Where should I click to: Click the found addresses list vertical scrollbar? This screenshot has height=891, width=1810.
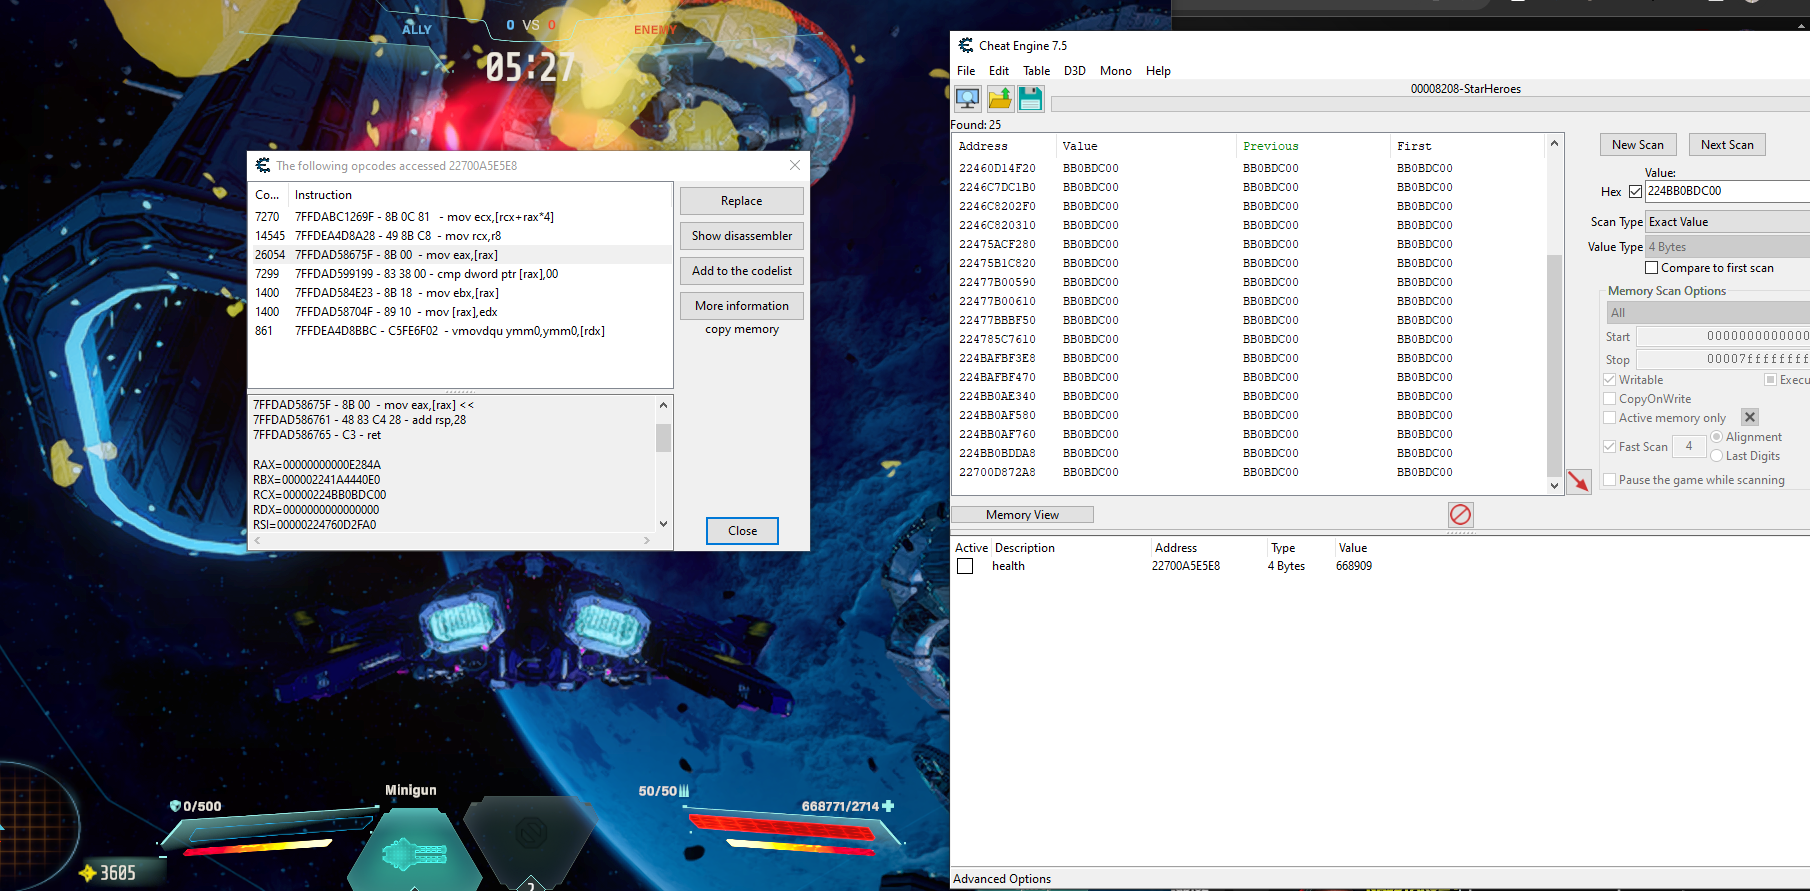[1554, 360]
